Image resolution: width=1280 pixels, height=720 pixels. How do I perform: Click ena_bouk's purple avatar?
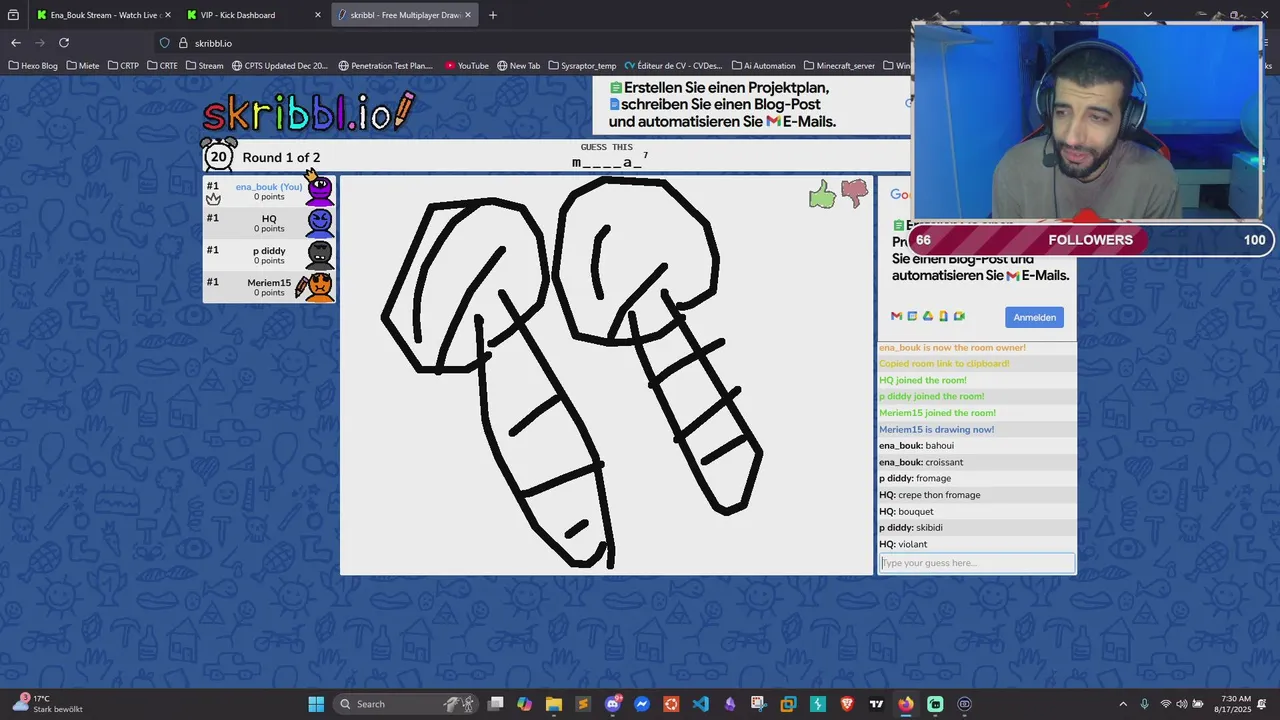(x=319, y=191)
